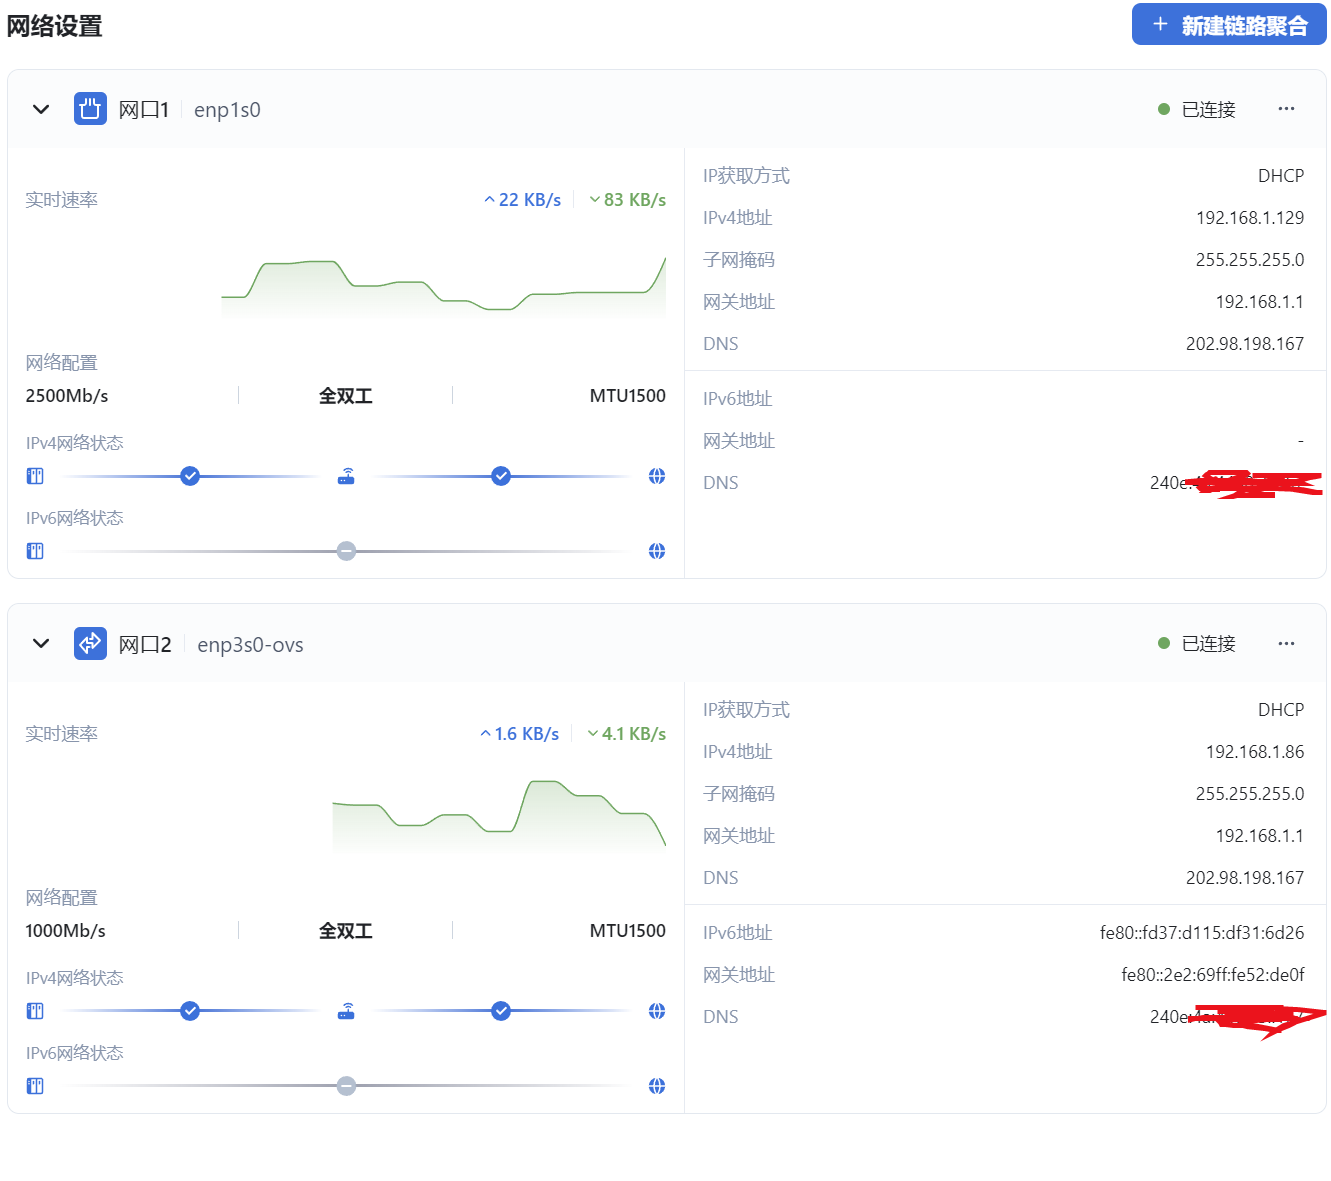Click first checkmark node in 网口1 IPv4 status
Screen dimensions: 1331x1181
190,476
